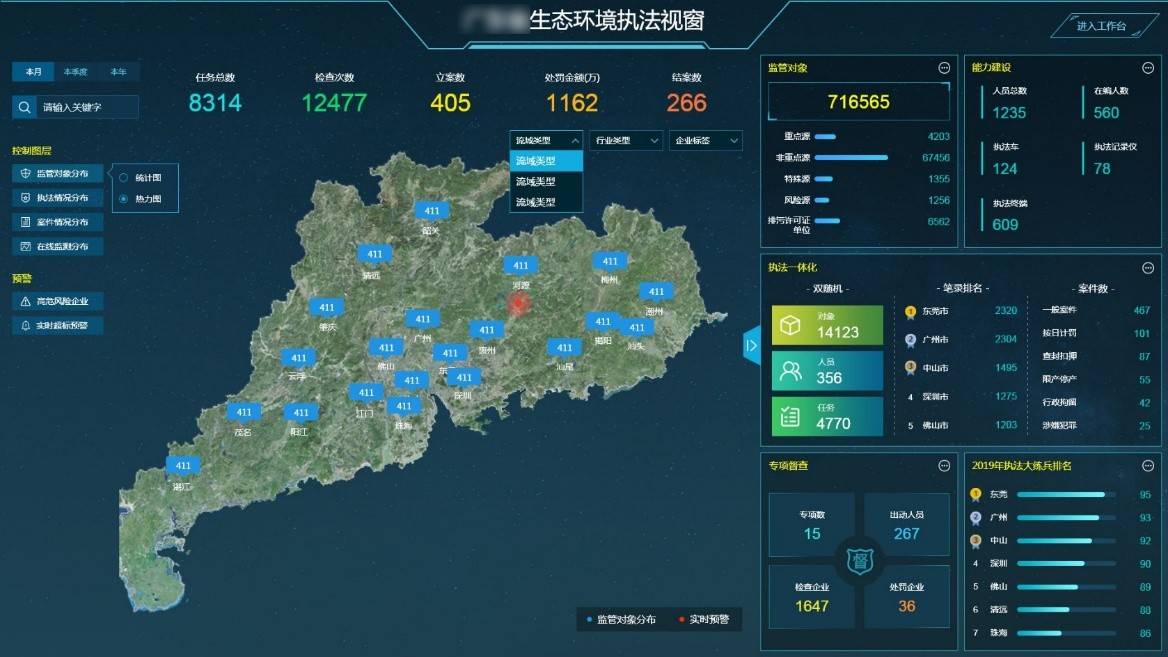Switch to the 本季度 tab

75,72
